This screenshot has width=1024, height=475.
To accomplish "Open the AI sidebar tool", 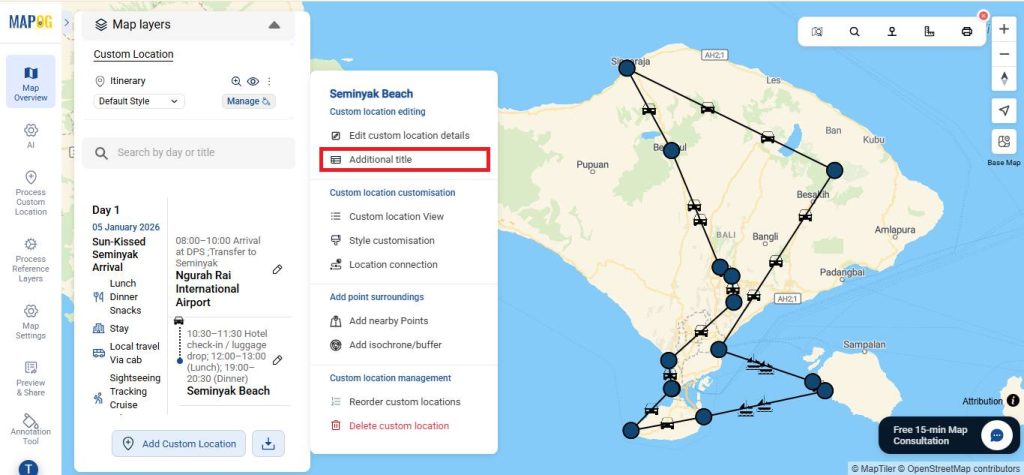I will pyautogui.click(x=31, y=136).
